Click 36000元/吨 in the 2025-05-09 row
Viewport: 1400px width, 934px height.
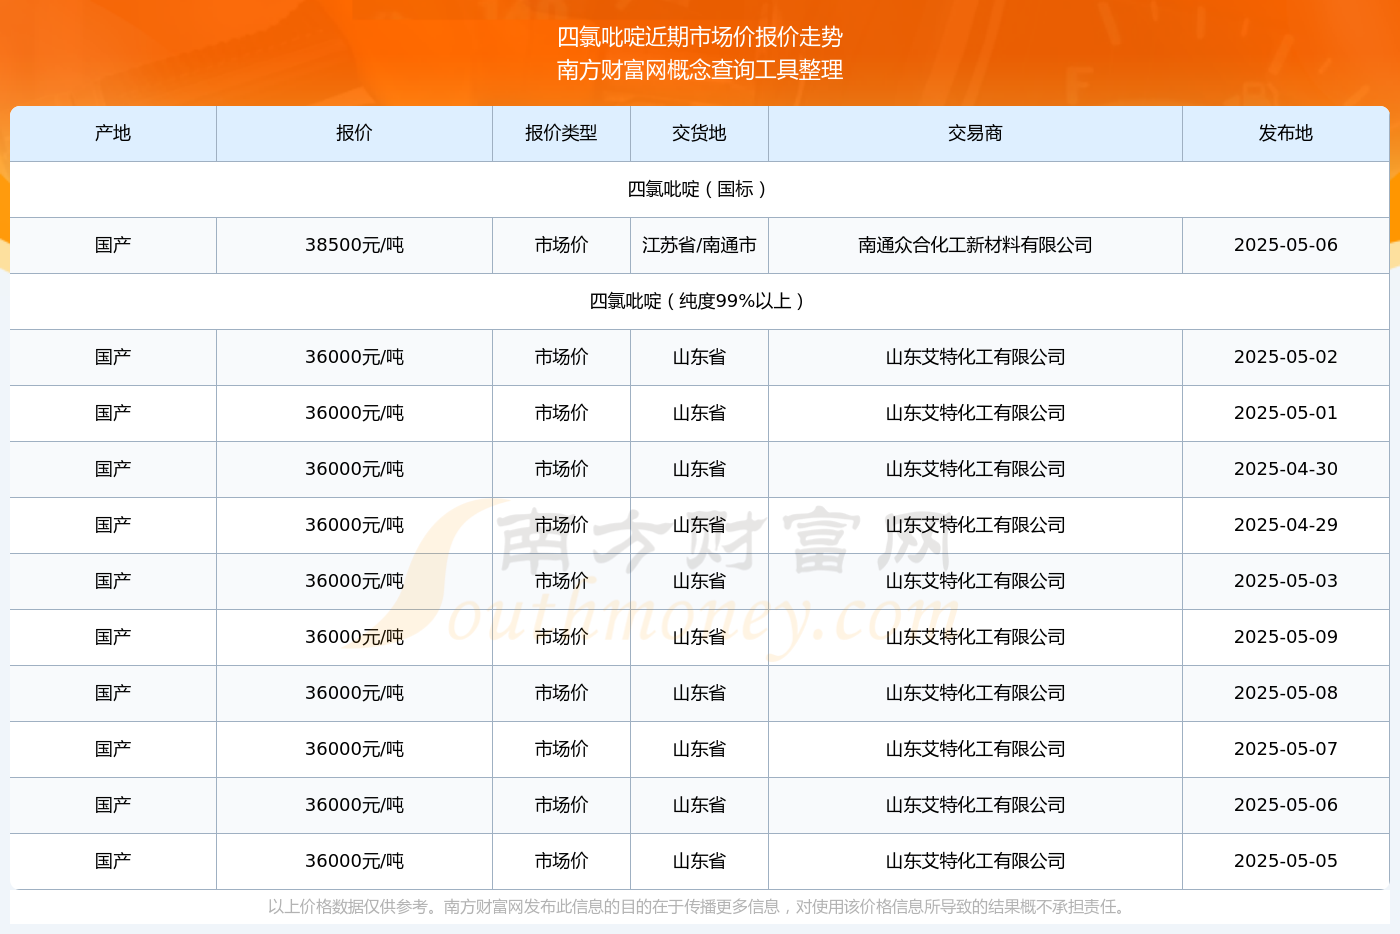[354, 637]
